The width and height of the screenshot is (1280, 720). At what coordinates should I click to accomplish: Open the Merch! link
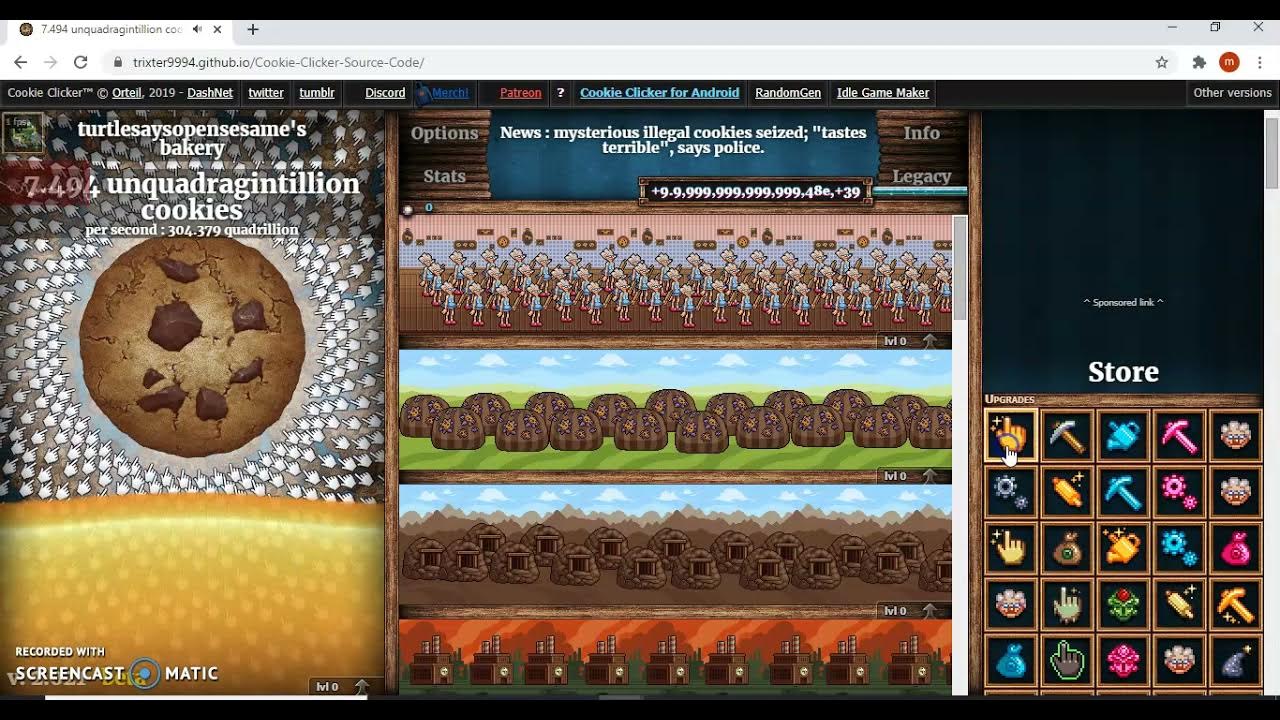coord(449,92)
